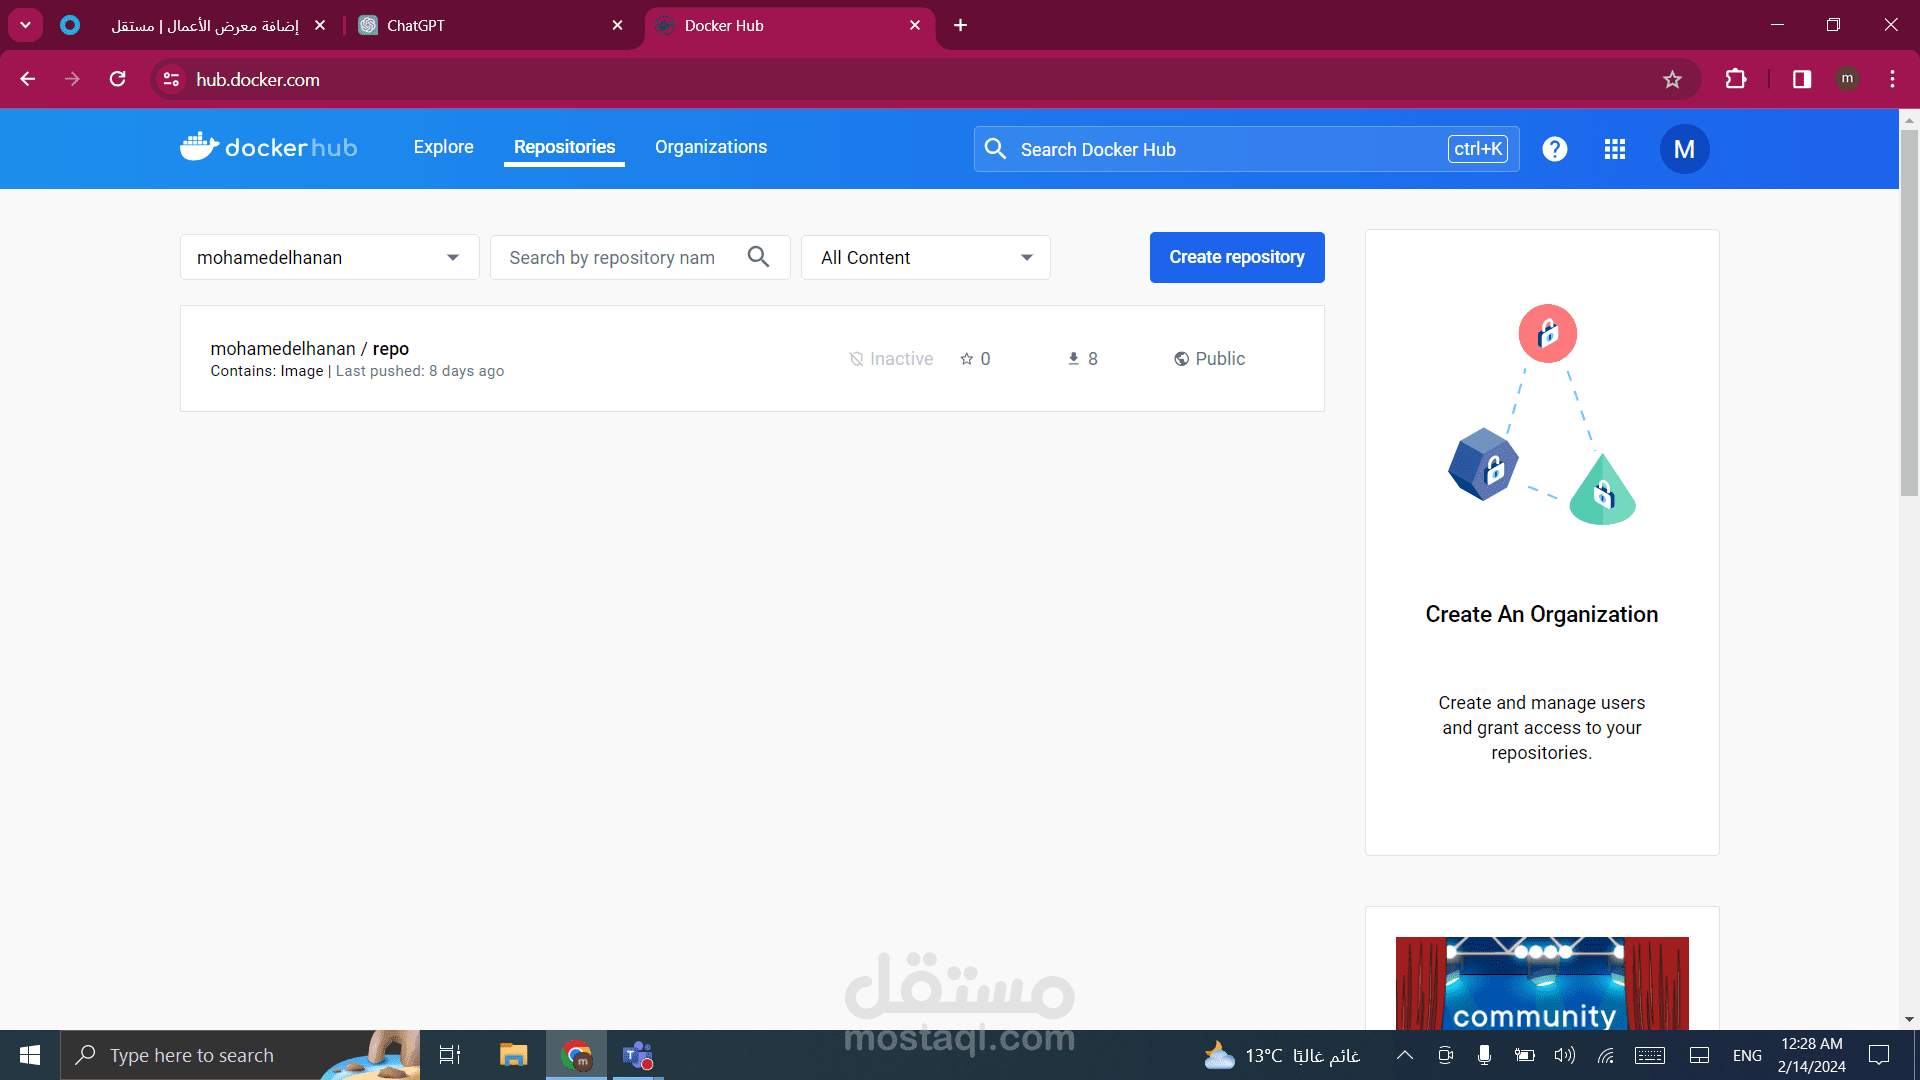Click the downloads icon on repo row
The height and width of the screenshot is (1080, 1920).
point(1073,359)
